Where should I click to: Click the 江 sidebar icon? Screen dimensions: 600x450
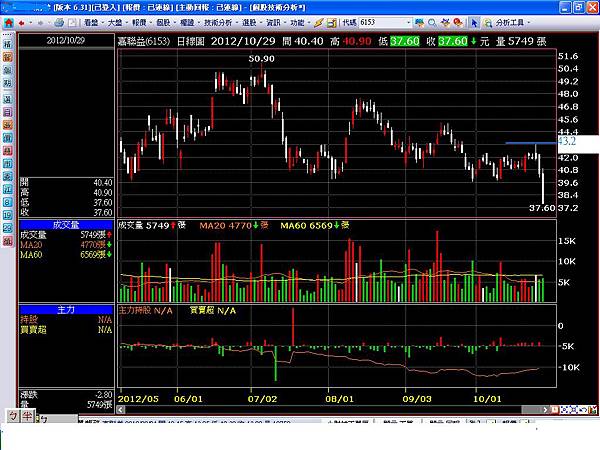coord(8,189)
